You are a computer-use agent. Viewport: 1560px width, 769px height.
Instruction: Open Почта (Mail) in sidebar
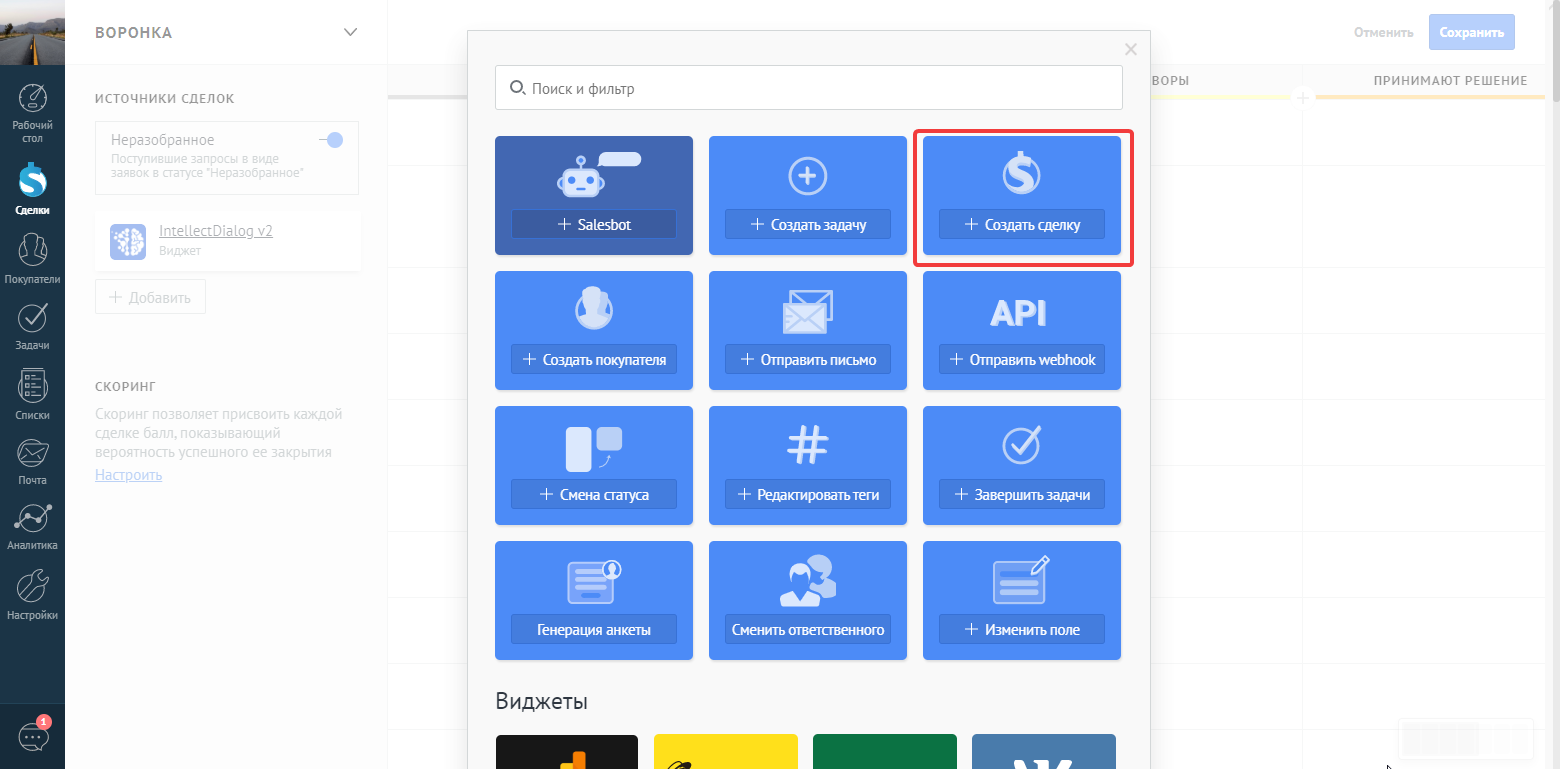32,461
